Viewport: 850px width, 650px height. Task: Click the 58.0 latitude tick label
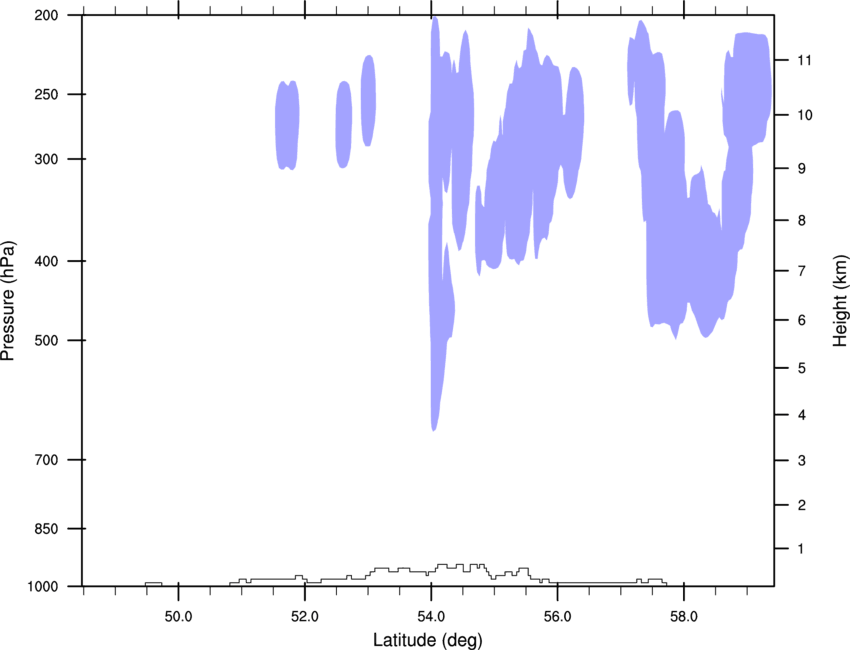coord(684,617)
